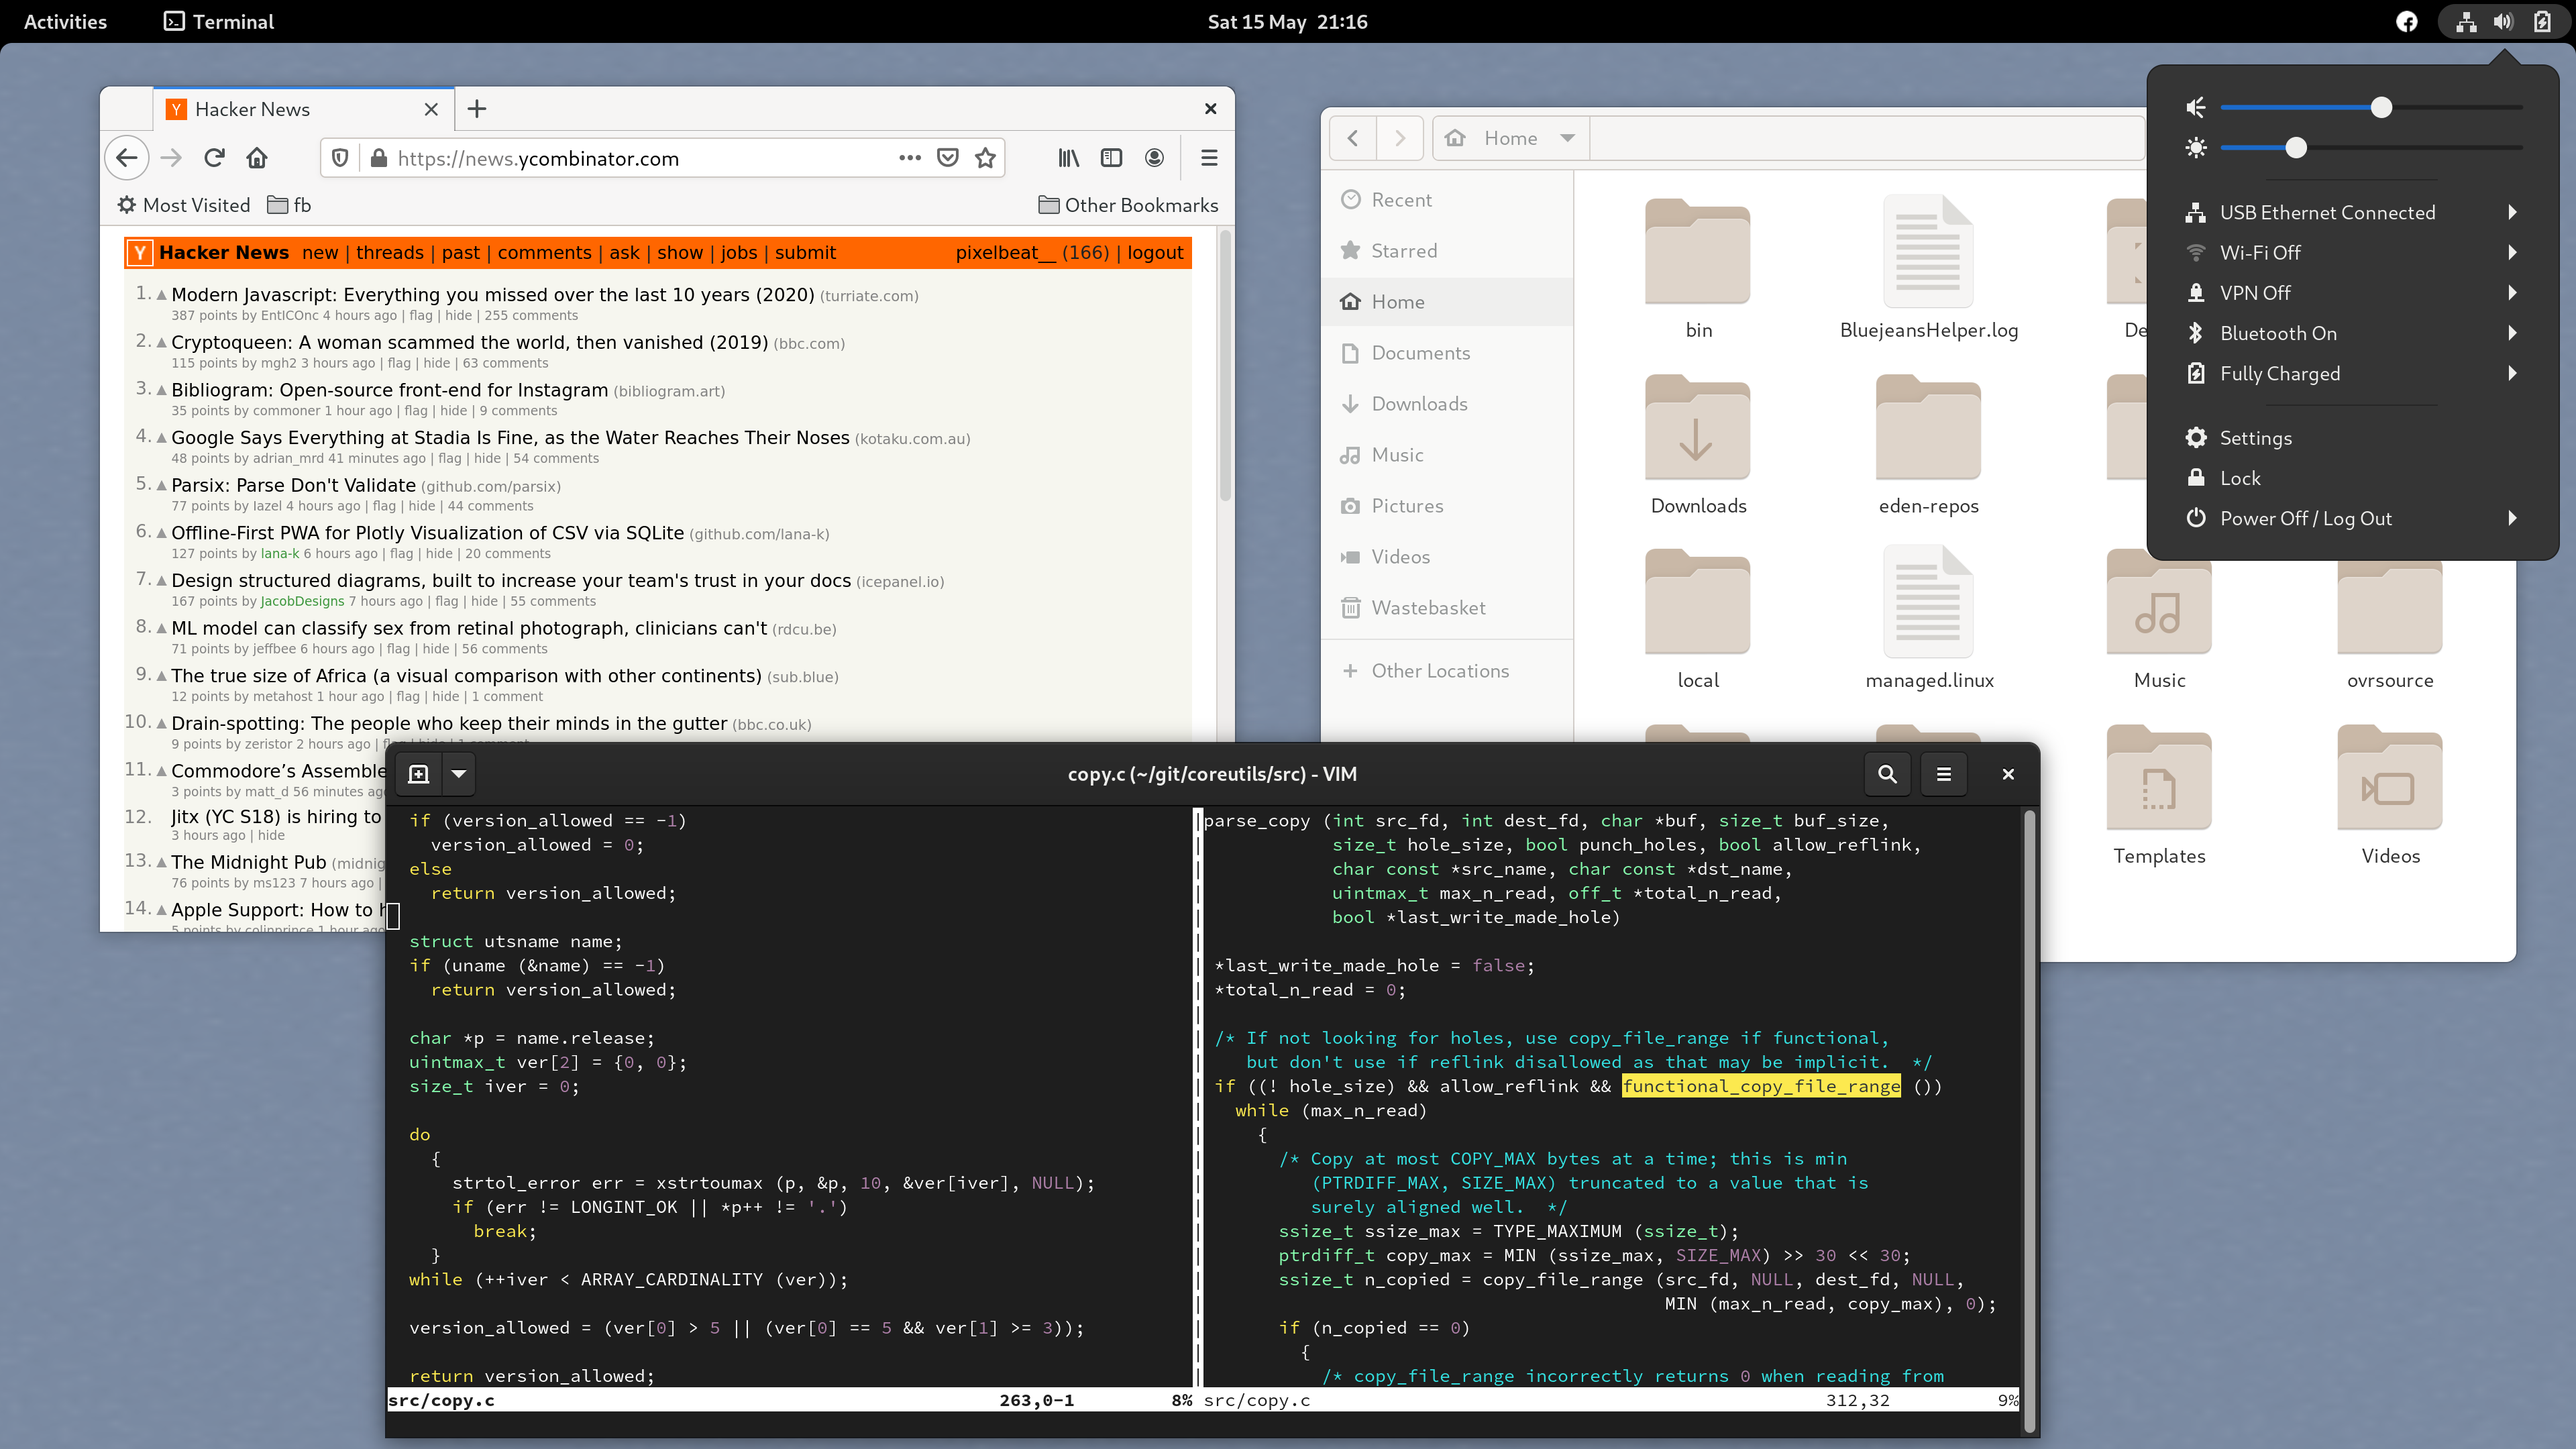Open Most Visited bookmarks folder
The image size is (2576, 1449).
pyautogui.click(x=183, y=205)
